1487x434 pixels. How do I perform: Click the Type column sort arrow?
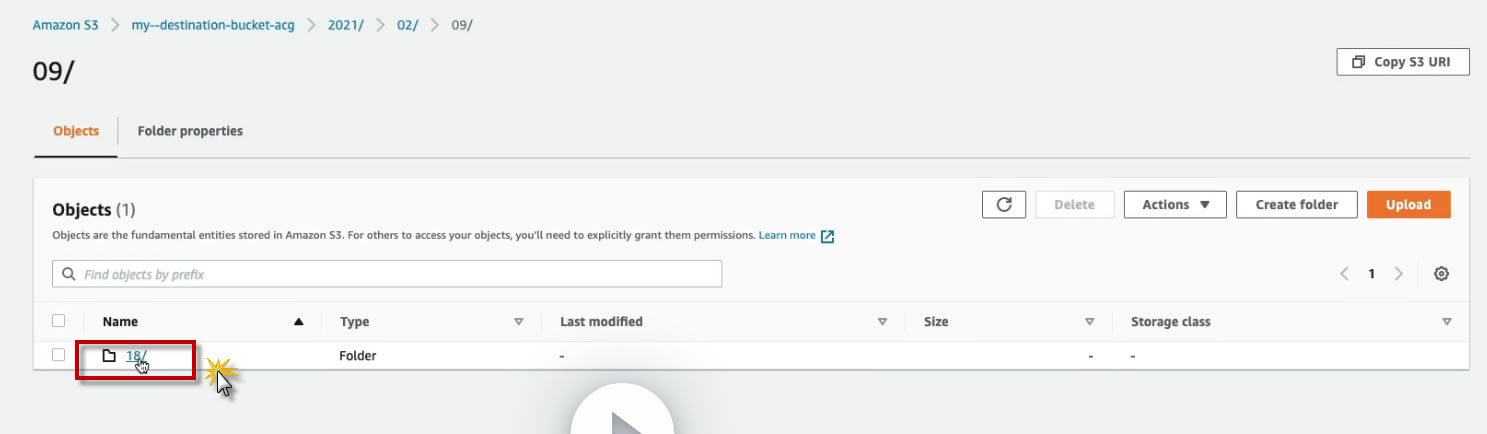pyautogui.click(x=519, y=322)
